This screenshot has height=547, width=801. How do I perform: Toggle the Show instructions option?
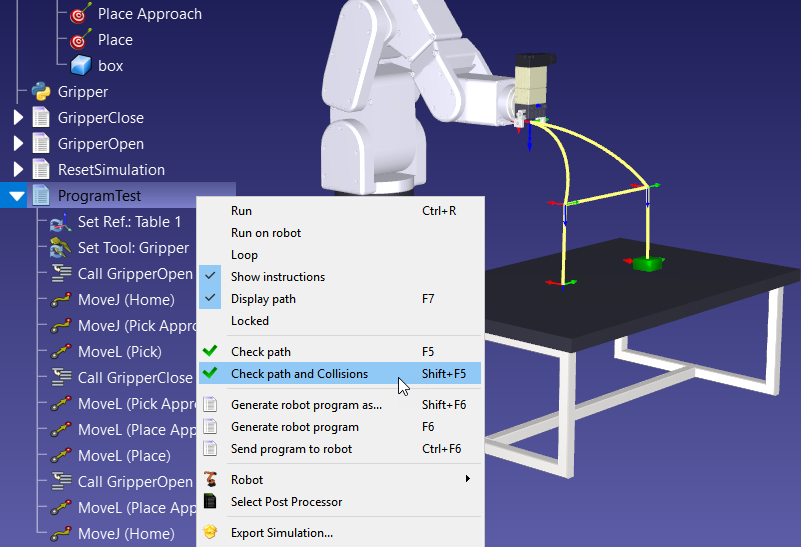(x=277, y=277)
